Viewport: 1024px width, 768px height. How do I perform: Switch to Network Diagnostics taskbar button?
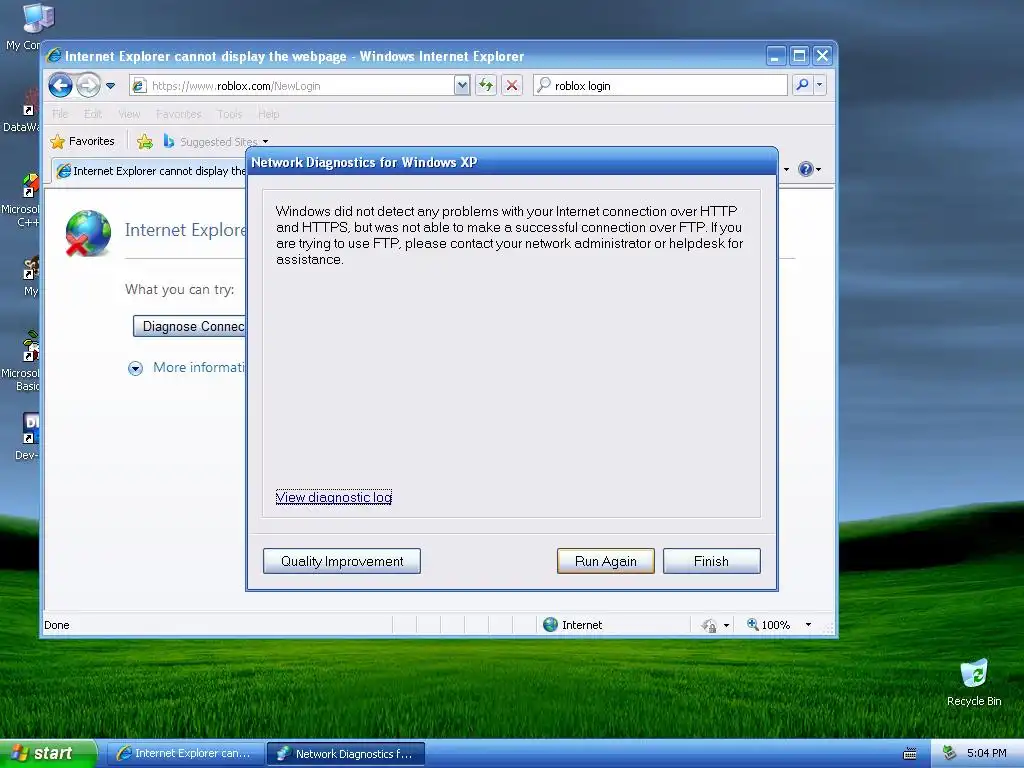tap(346, 754)
